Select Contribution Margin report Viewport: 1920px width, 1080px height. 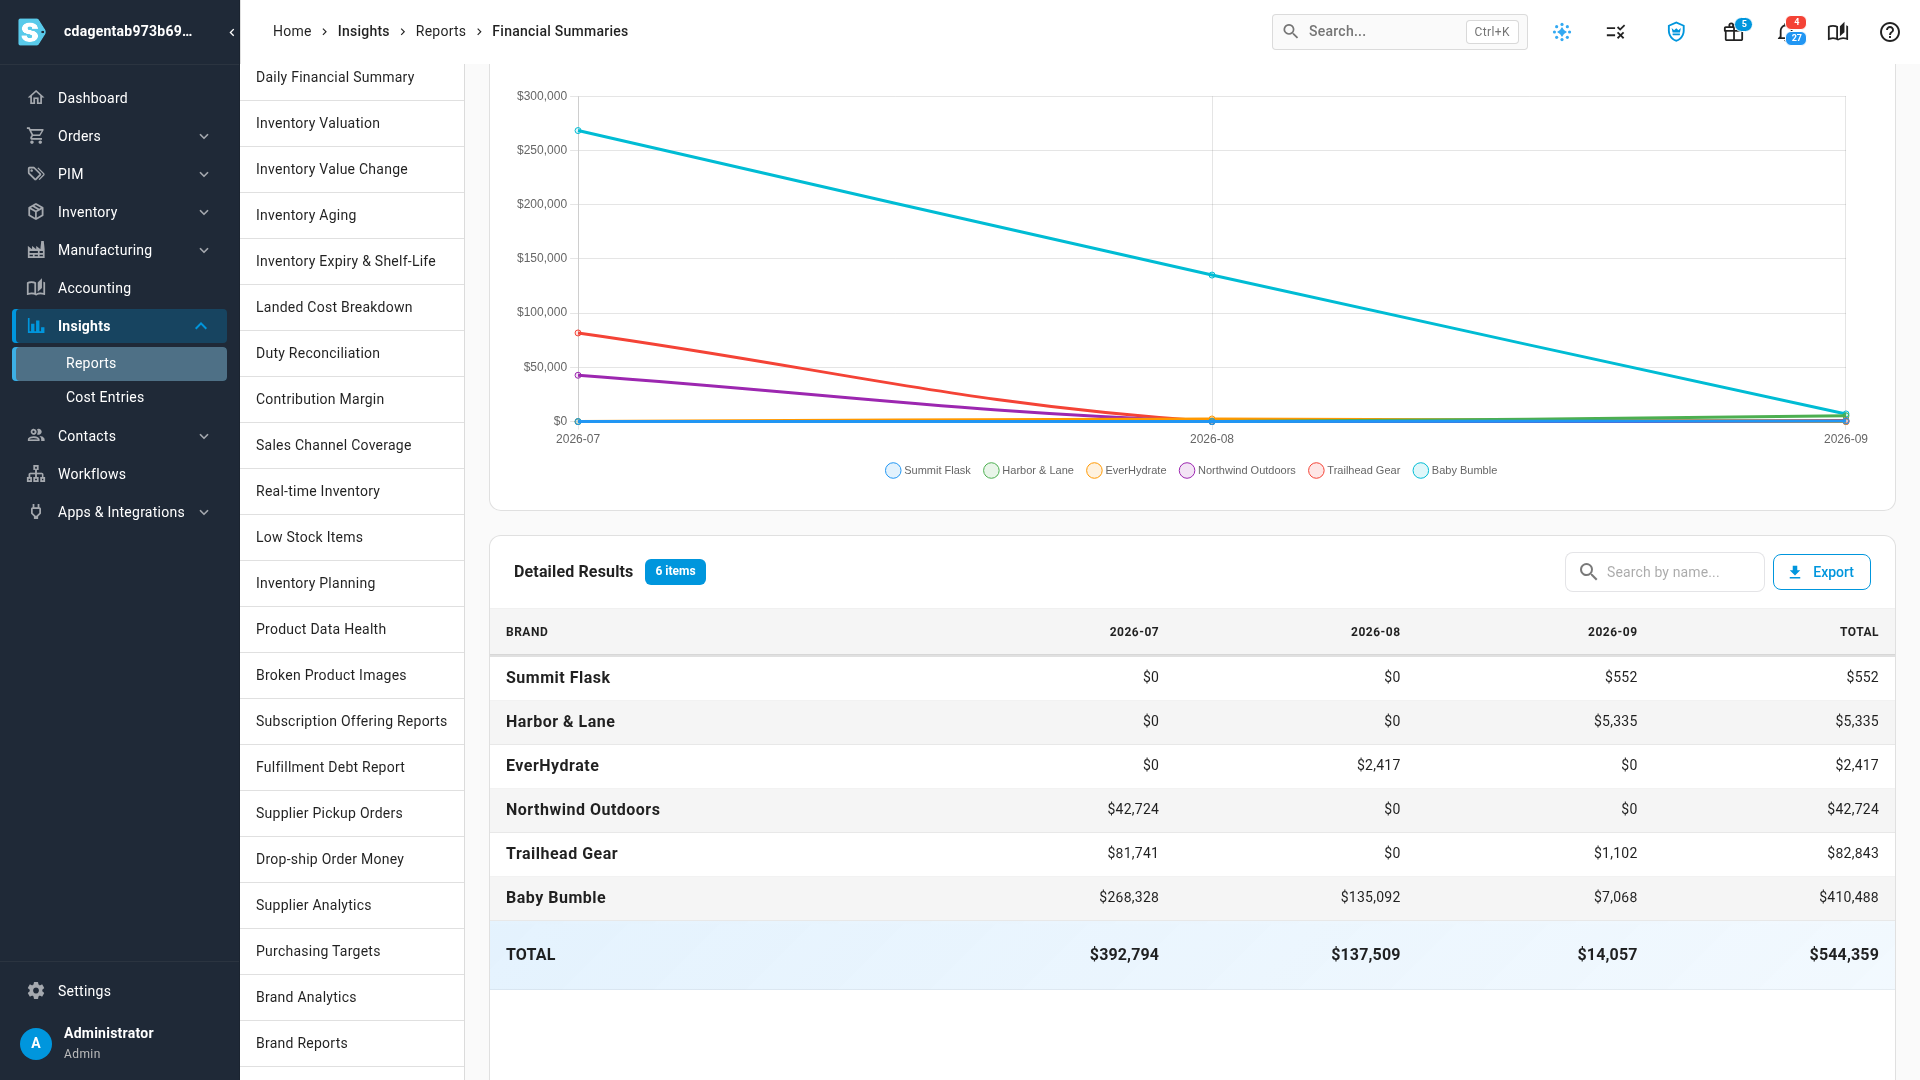tap(352, 399)
